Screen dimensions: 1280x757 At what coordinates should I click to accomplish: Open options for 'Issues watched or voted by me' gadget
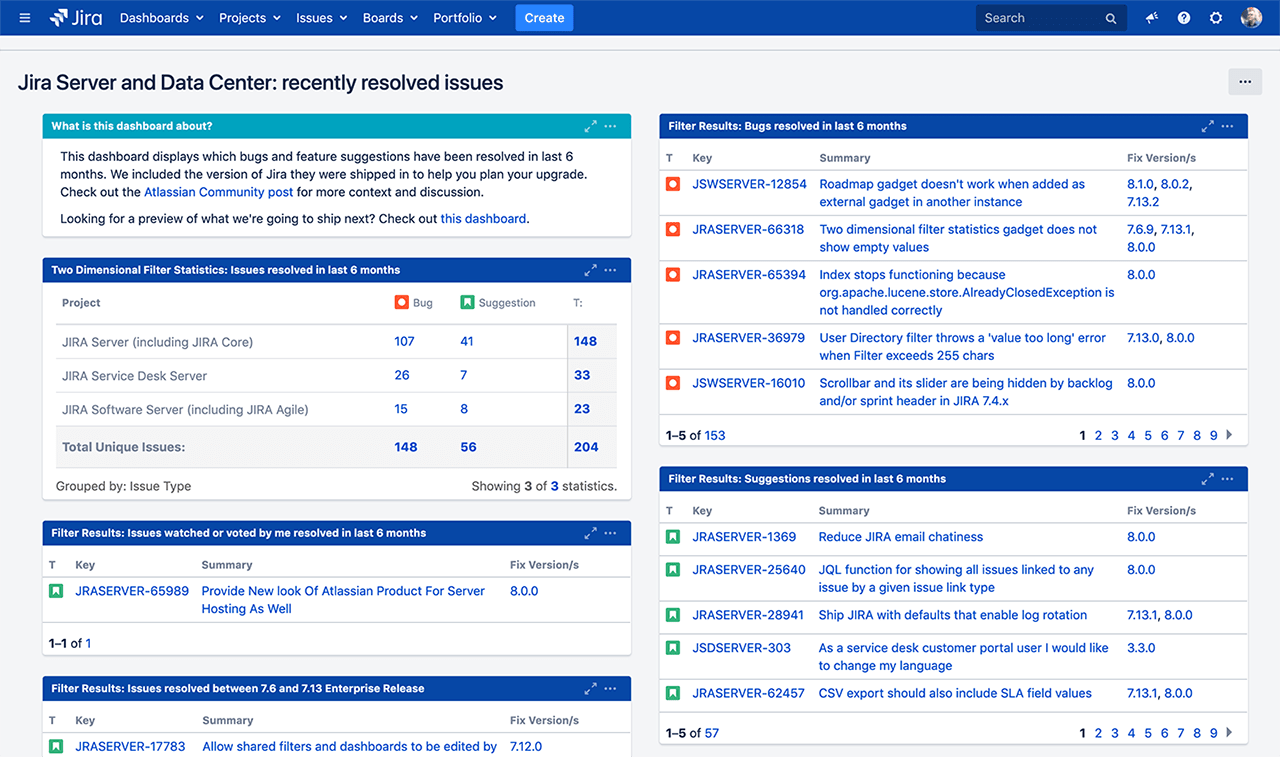click(x=611, y=533)
